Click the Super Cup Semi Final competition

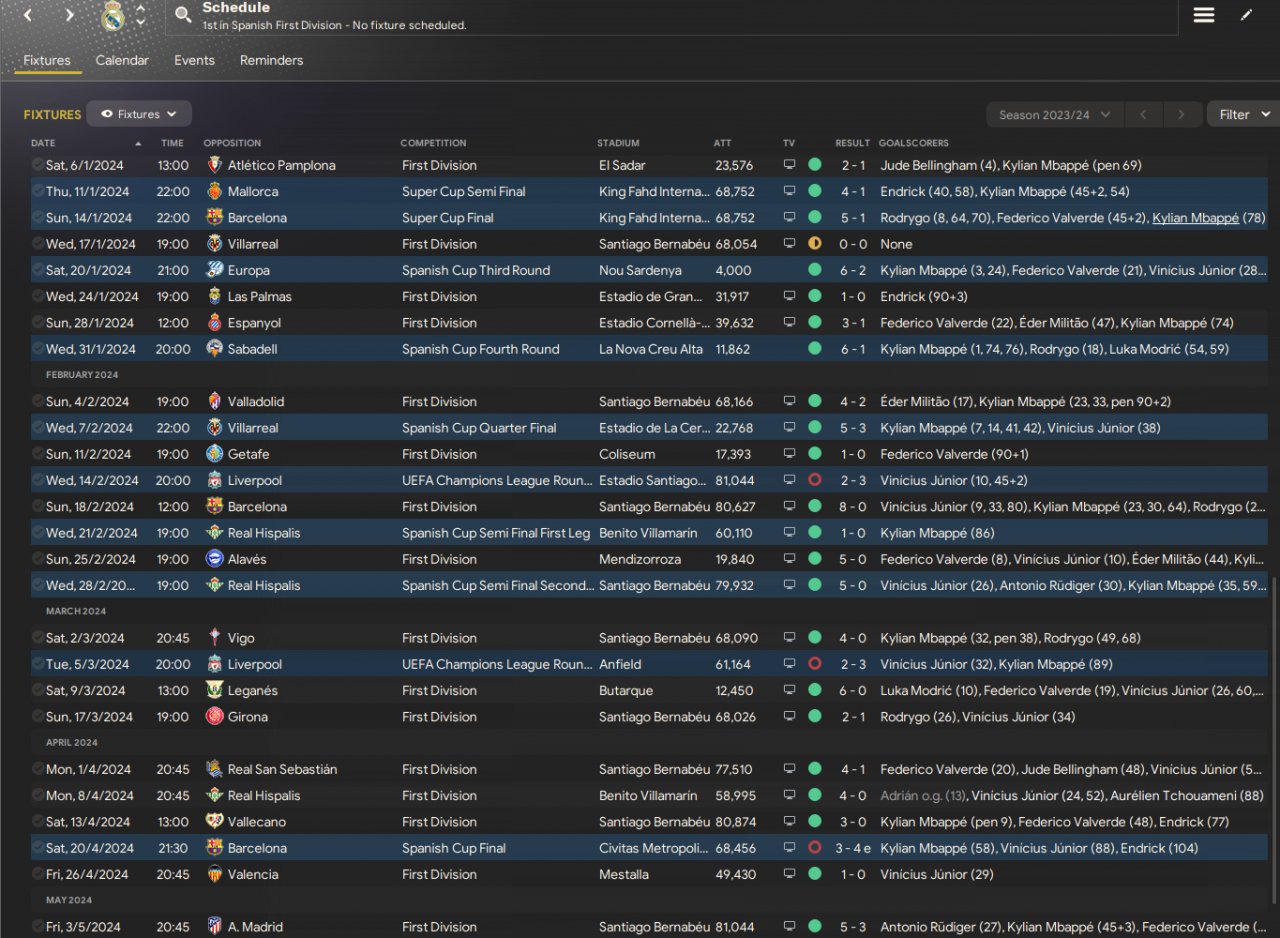pos(464,191)
